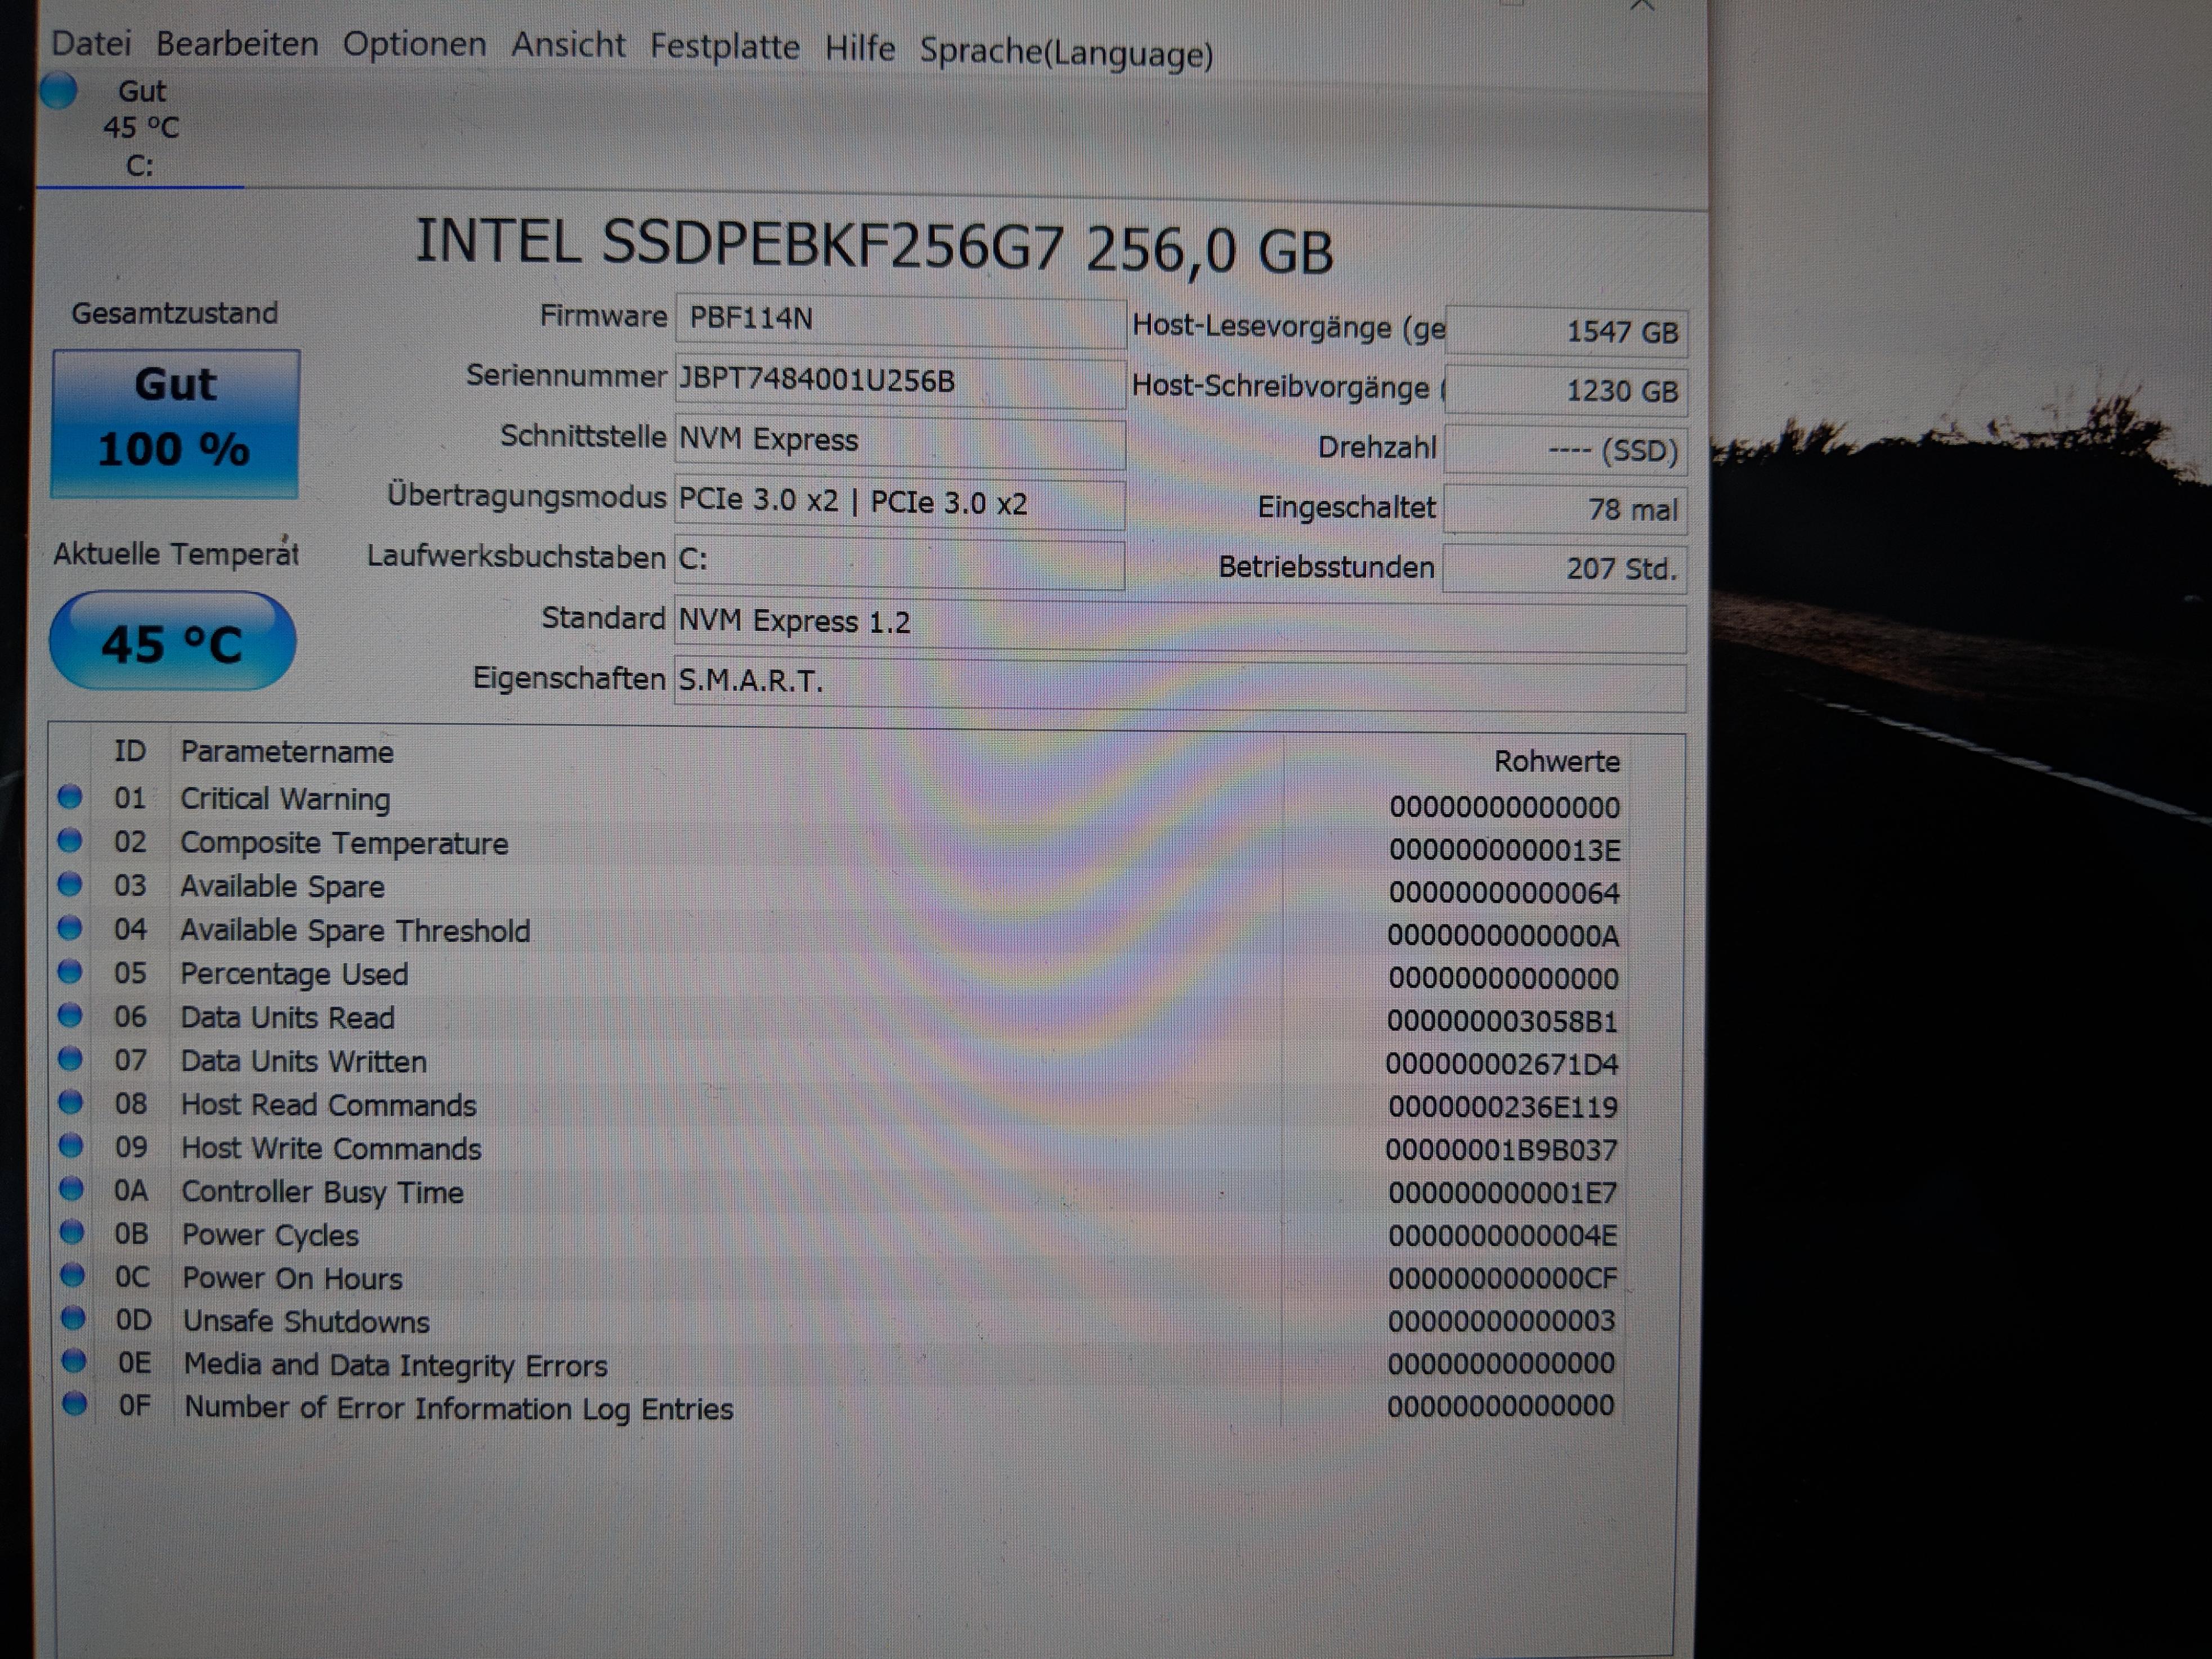Click the status dot for Available Spare
This screenshot has height=1659, width=2212.
coord(69,885)
